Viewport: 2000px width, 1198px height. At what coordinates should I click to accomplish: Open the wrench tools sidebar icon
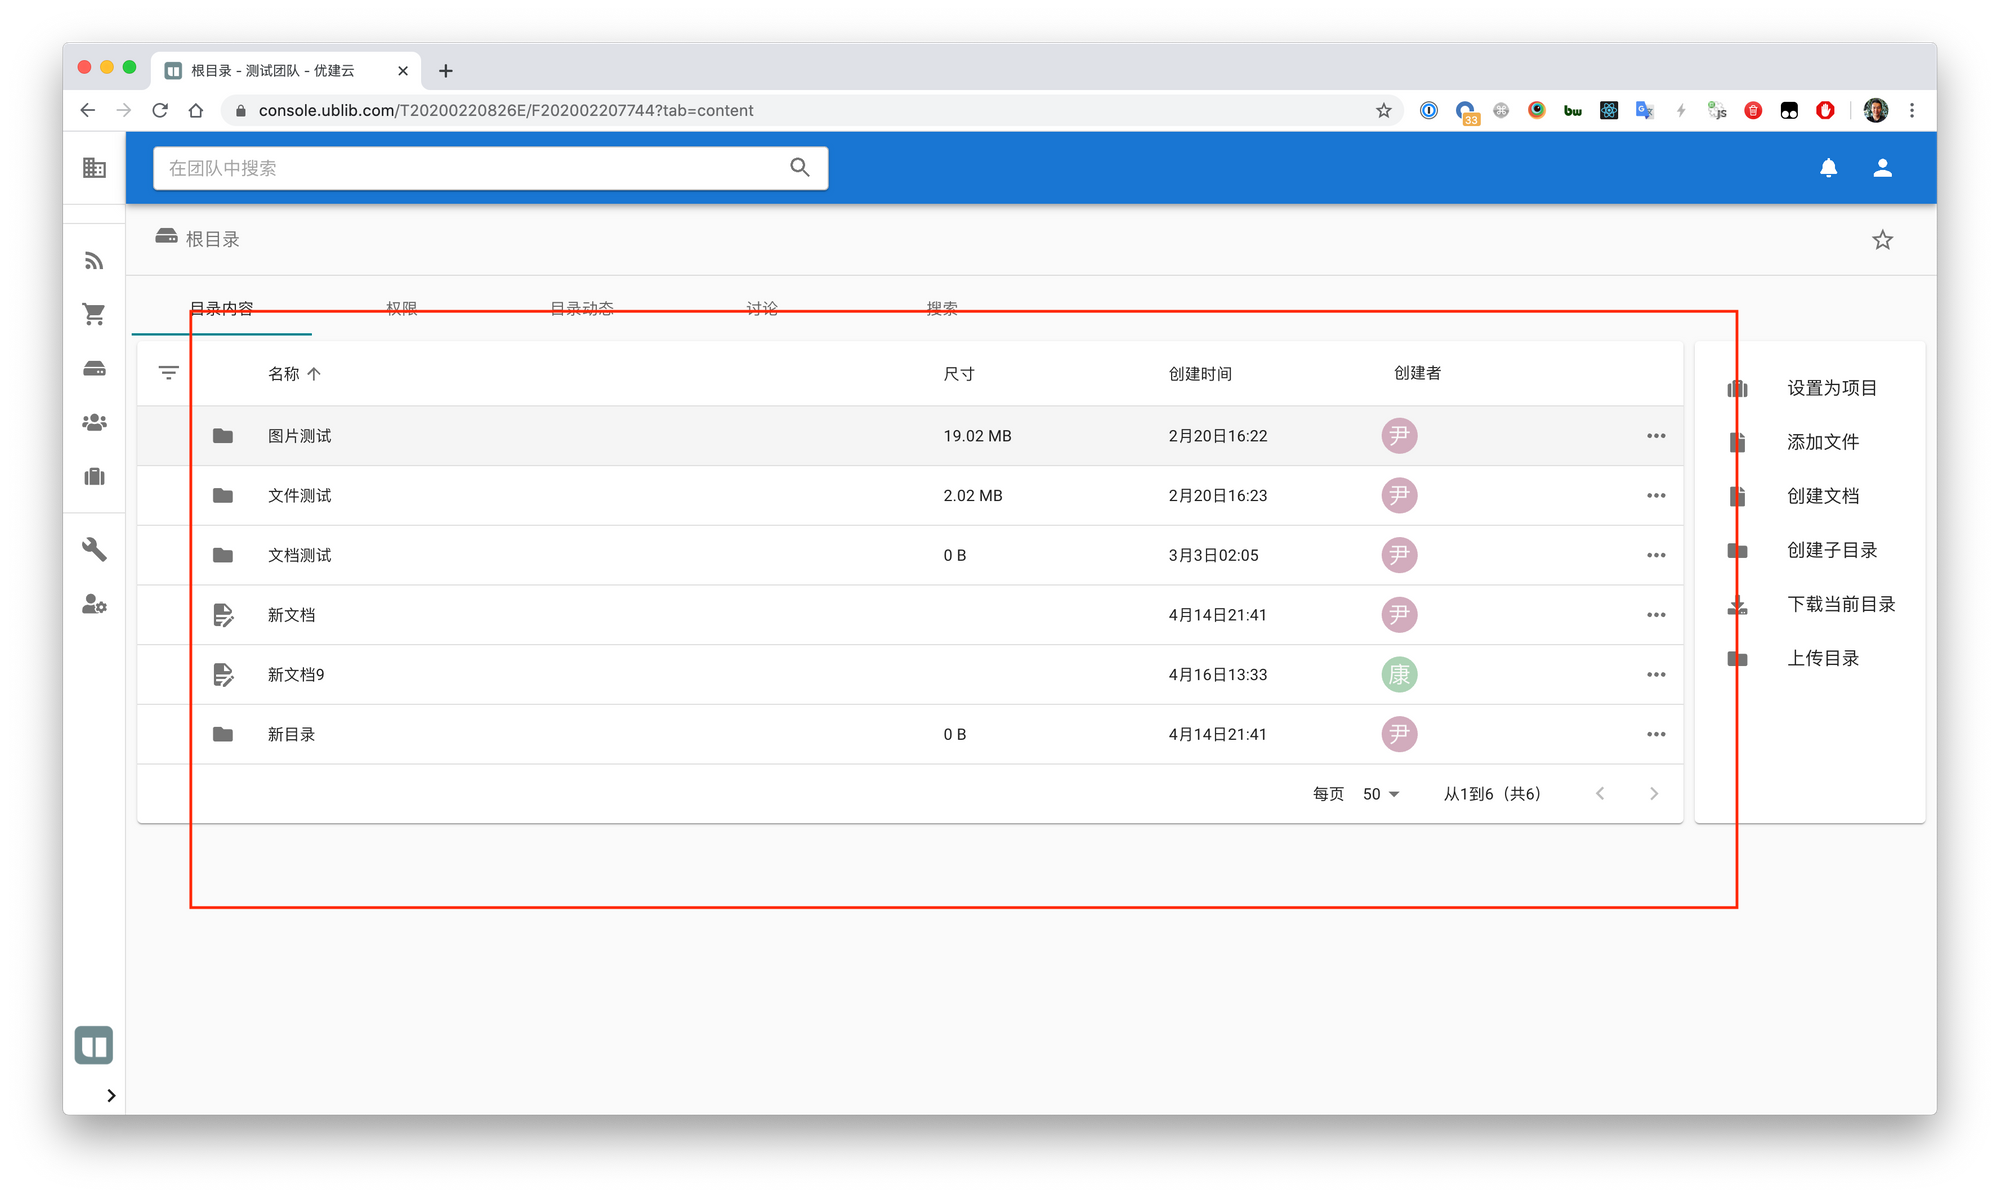(94, 549)
